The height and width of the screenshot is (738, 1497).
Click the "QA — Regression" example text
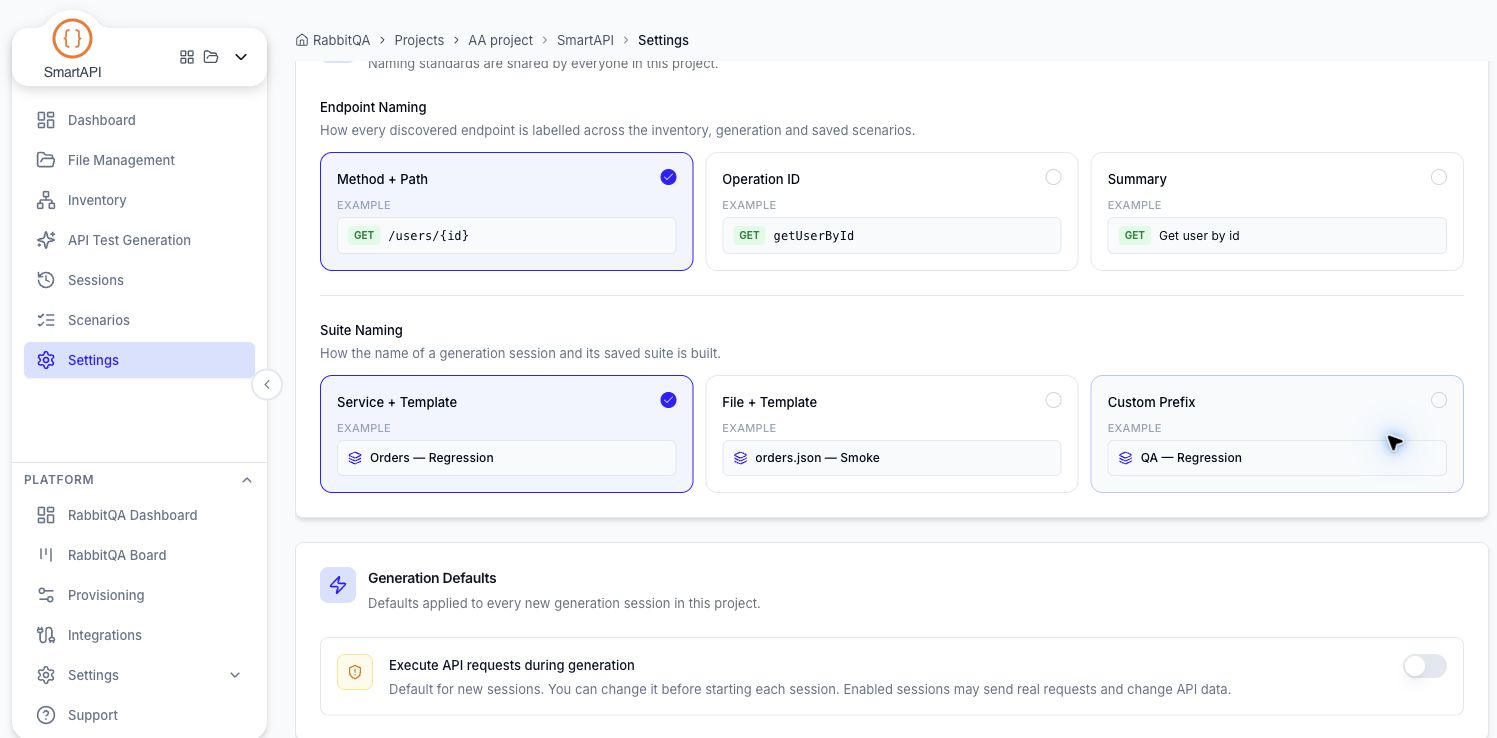point(1191,458)
